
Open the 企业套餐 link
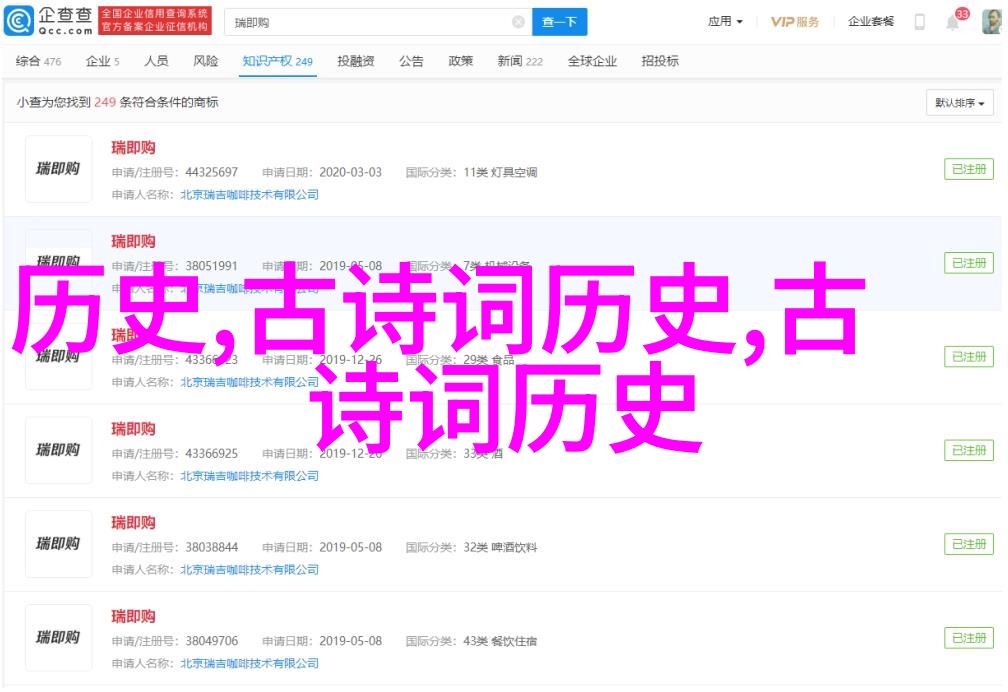[870, 21]
